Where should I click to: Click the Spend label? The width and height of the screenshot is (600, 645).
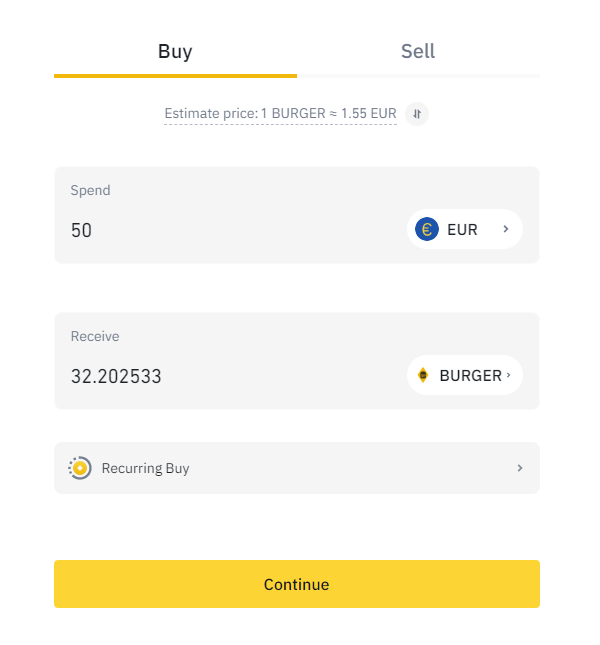point(90,190)
